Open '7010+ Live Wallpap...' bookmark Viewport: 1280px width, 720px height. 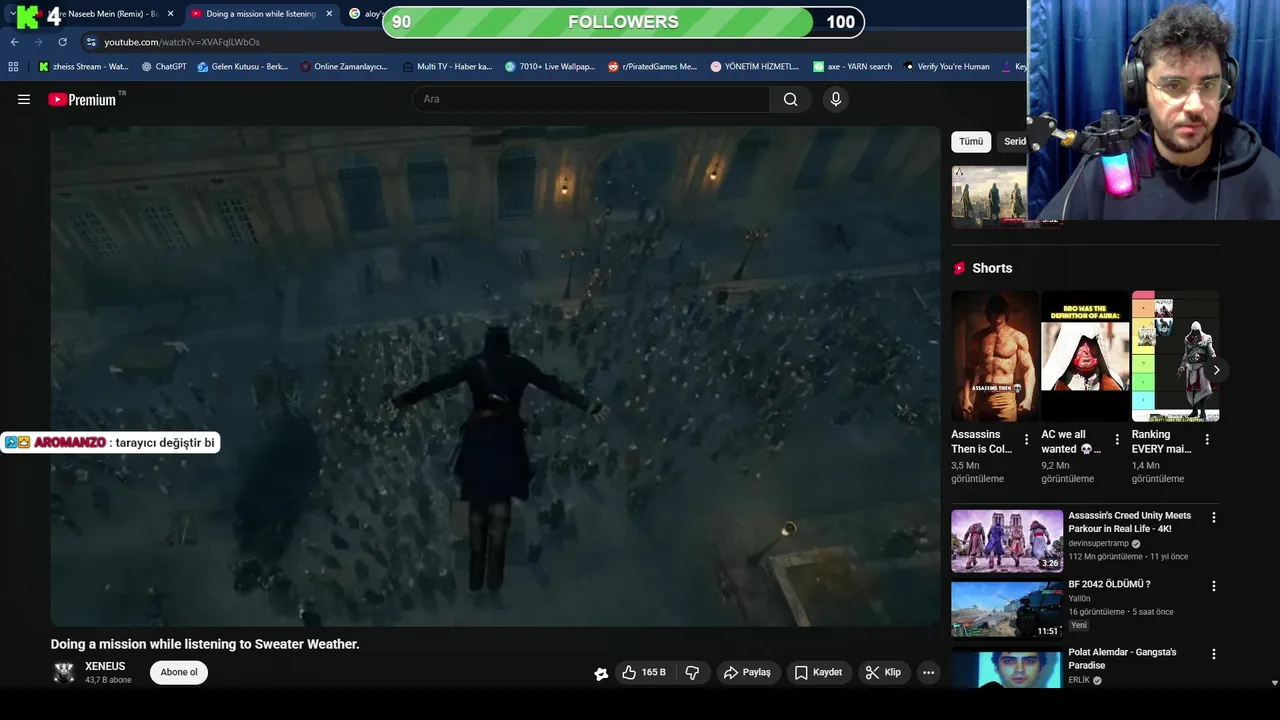click(x=550, y=67)
